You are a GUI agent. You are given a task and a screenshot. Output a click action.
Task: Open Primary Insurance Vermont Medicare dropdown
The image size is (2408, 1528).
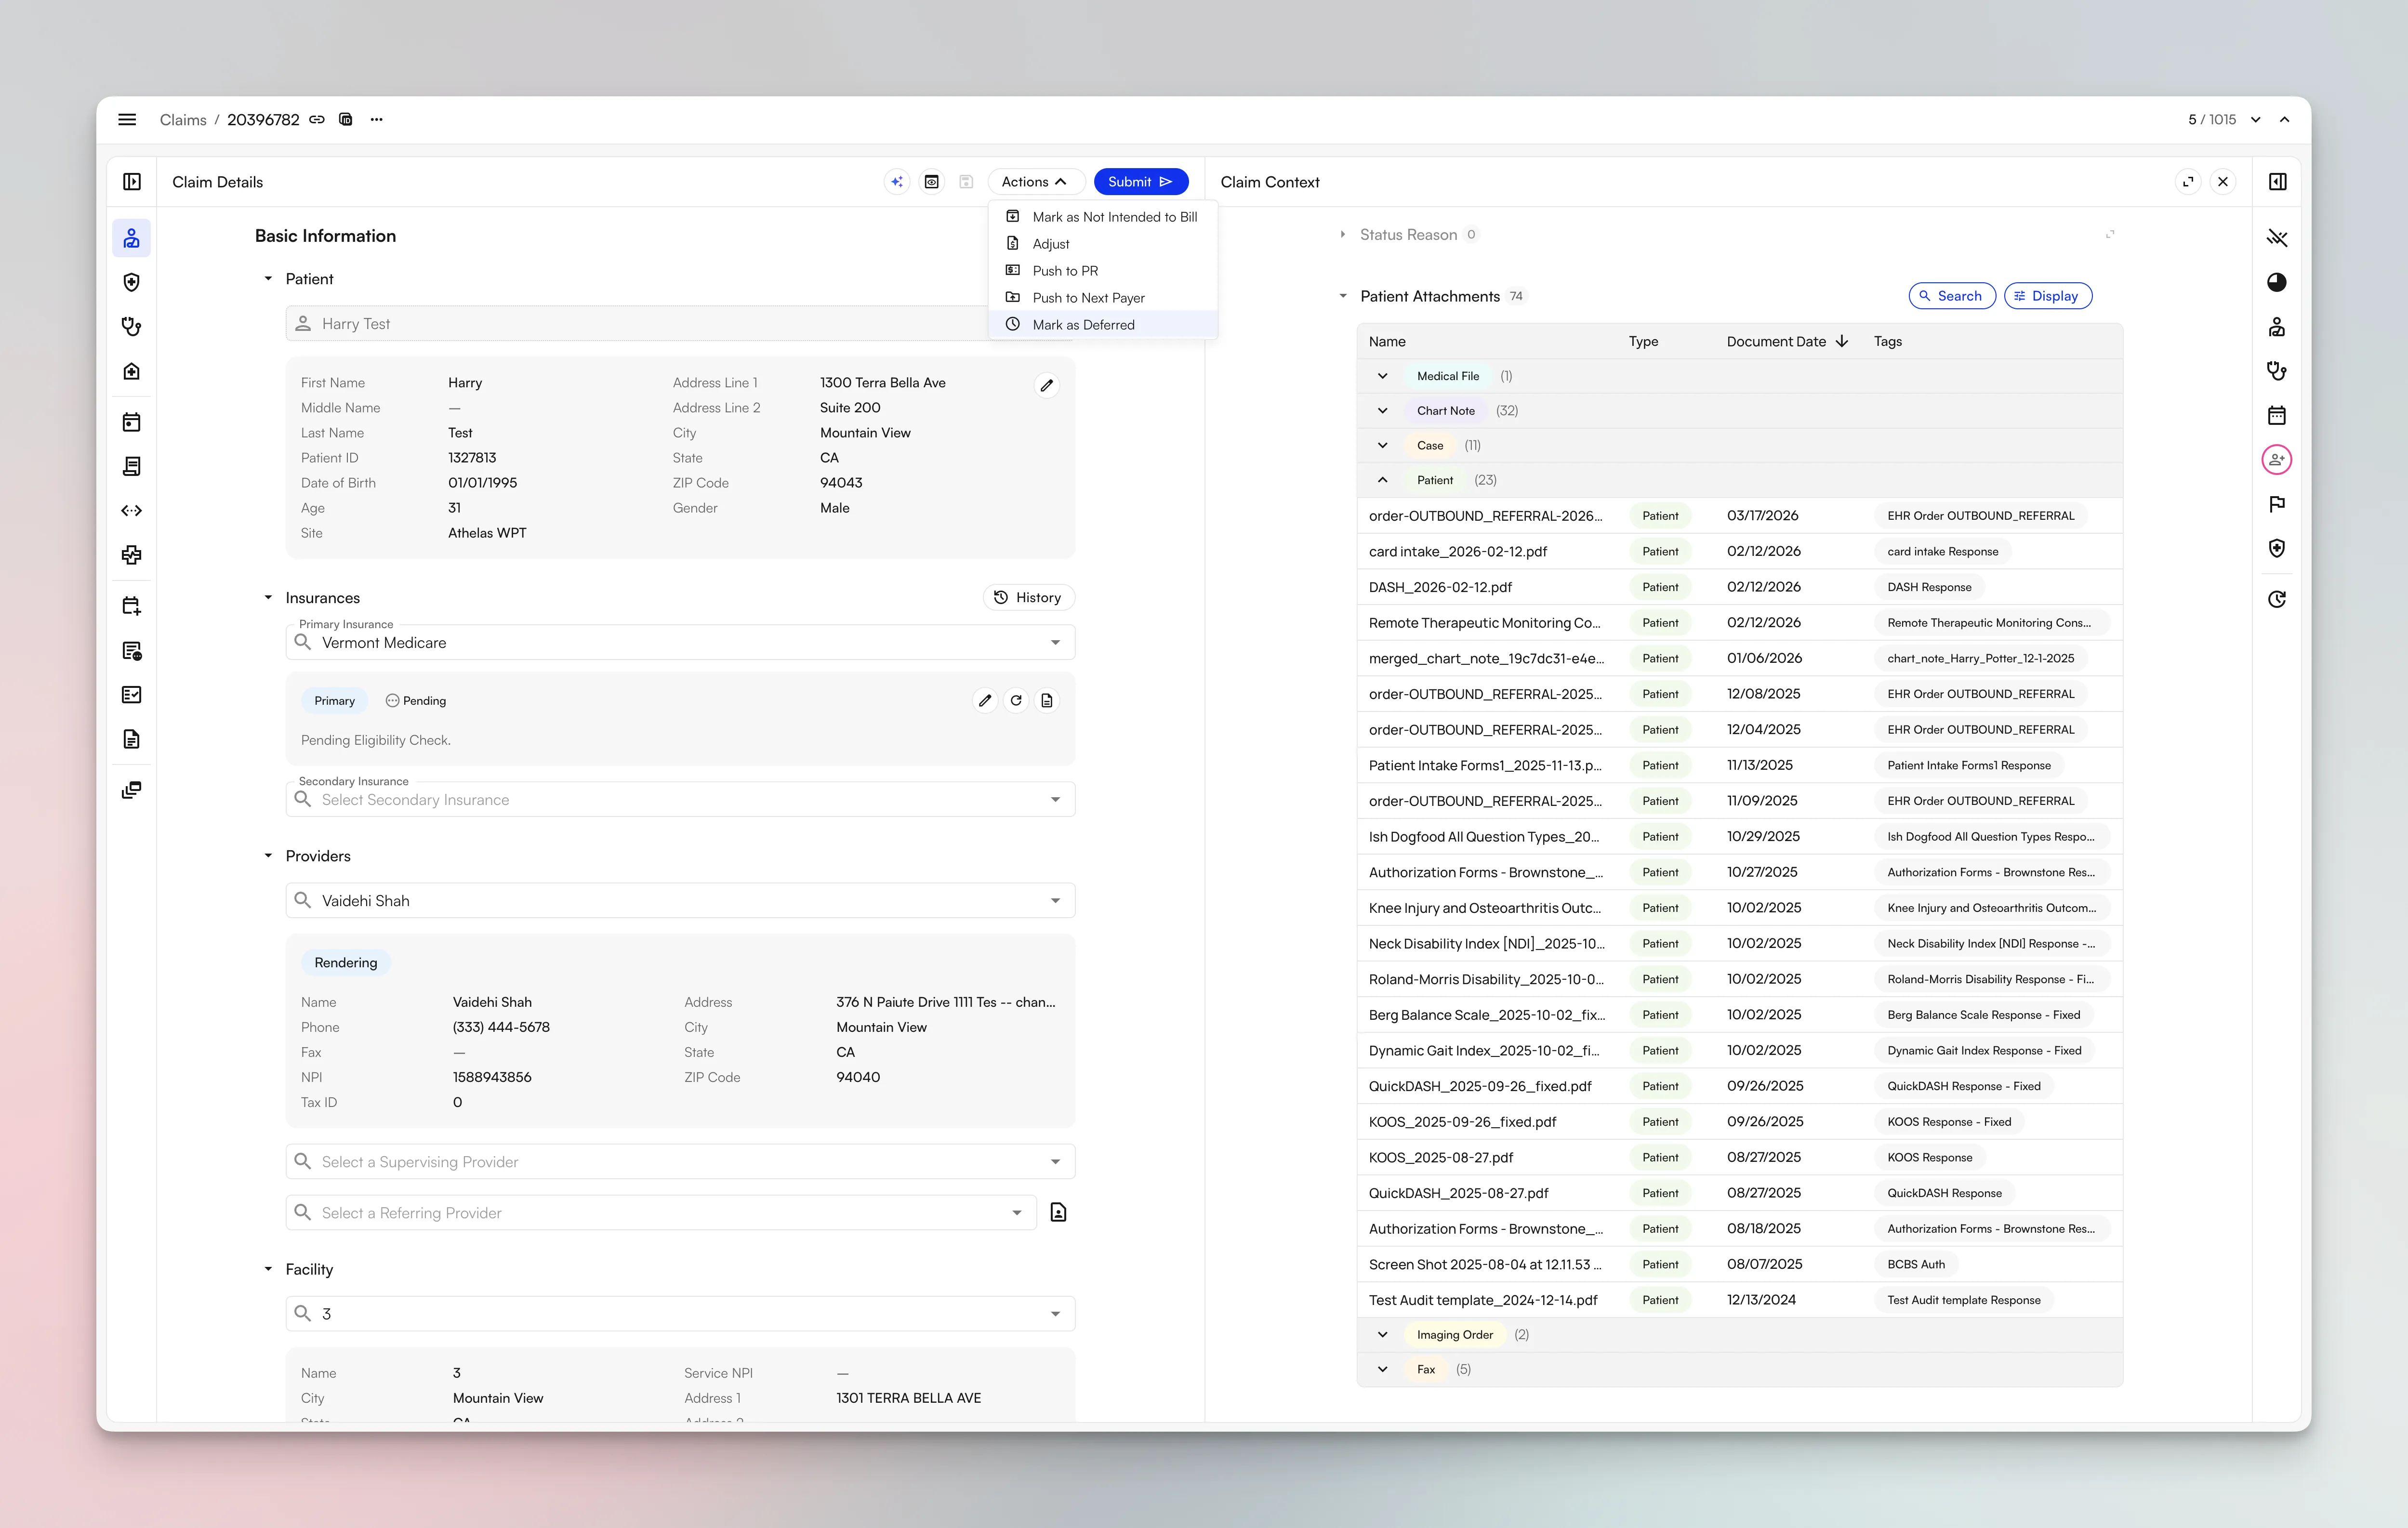click(x=1056, y=643)
